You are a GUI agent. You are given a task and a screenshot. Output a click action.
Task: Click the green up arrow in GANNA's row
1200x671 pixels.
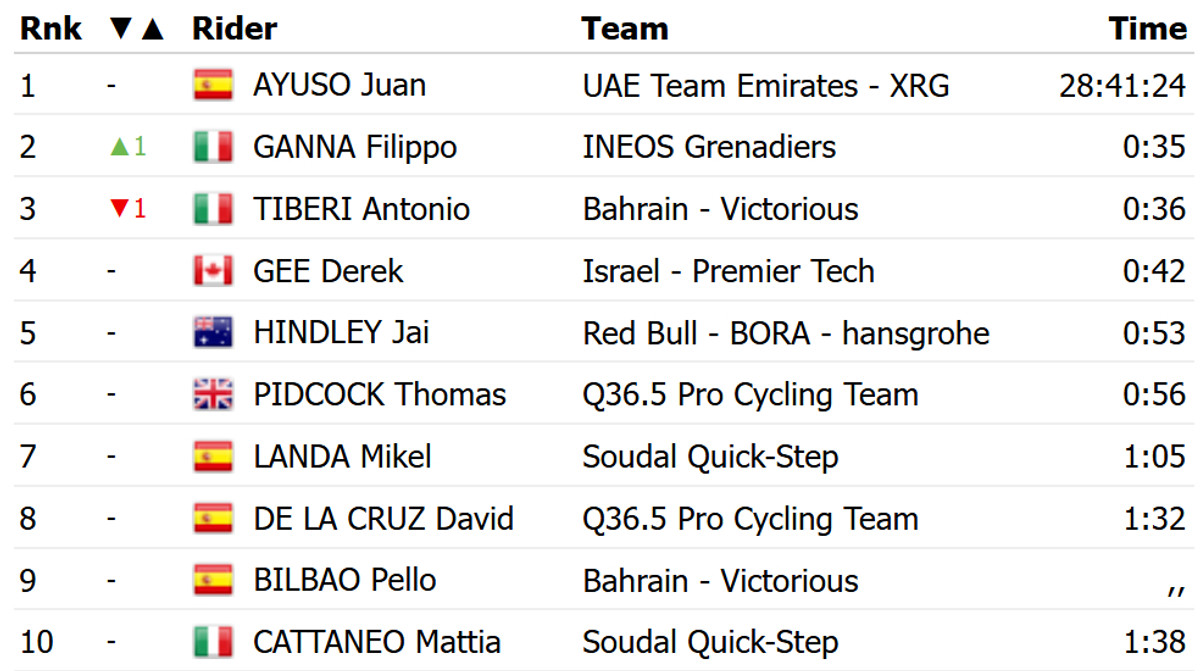120,148
